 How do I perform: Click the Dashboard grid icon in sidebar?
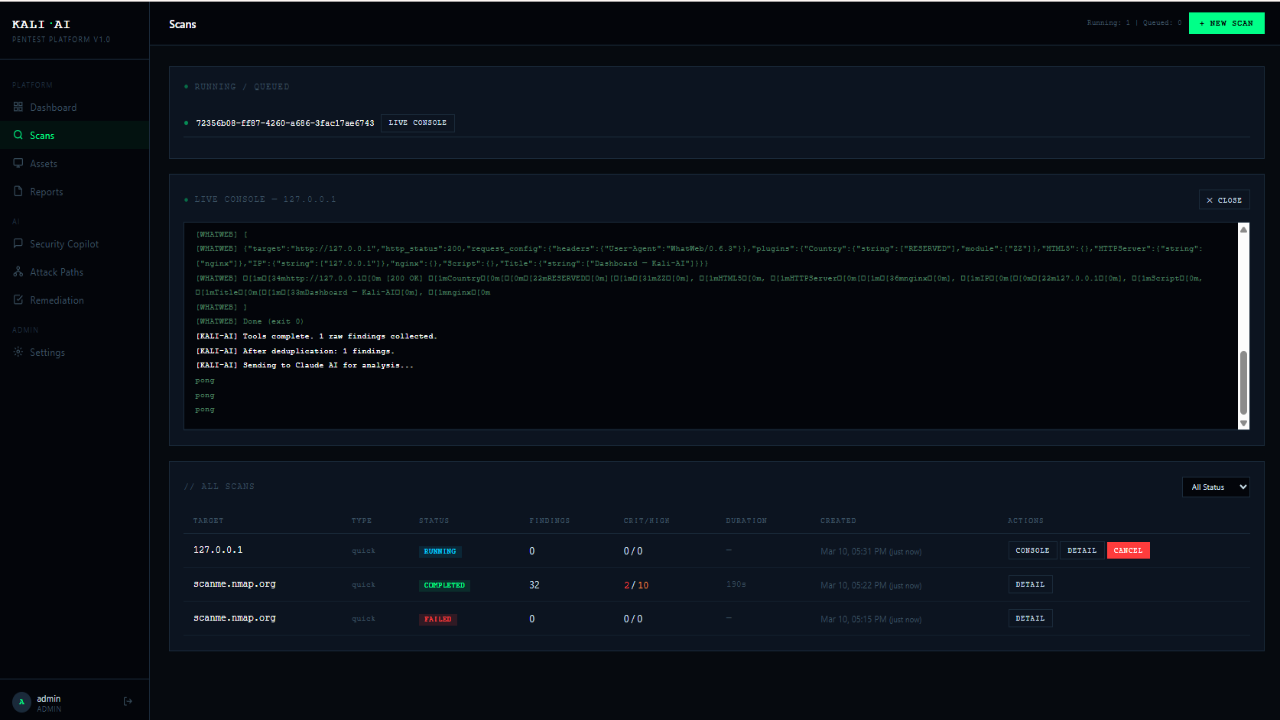tap(18, 107)
